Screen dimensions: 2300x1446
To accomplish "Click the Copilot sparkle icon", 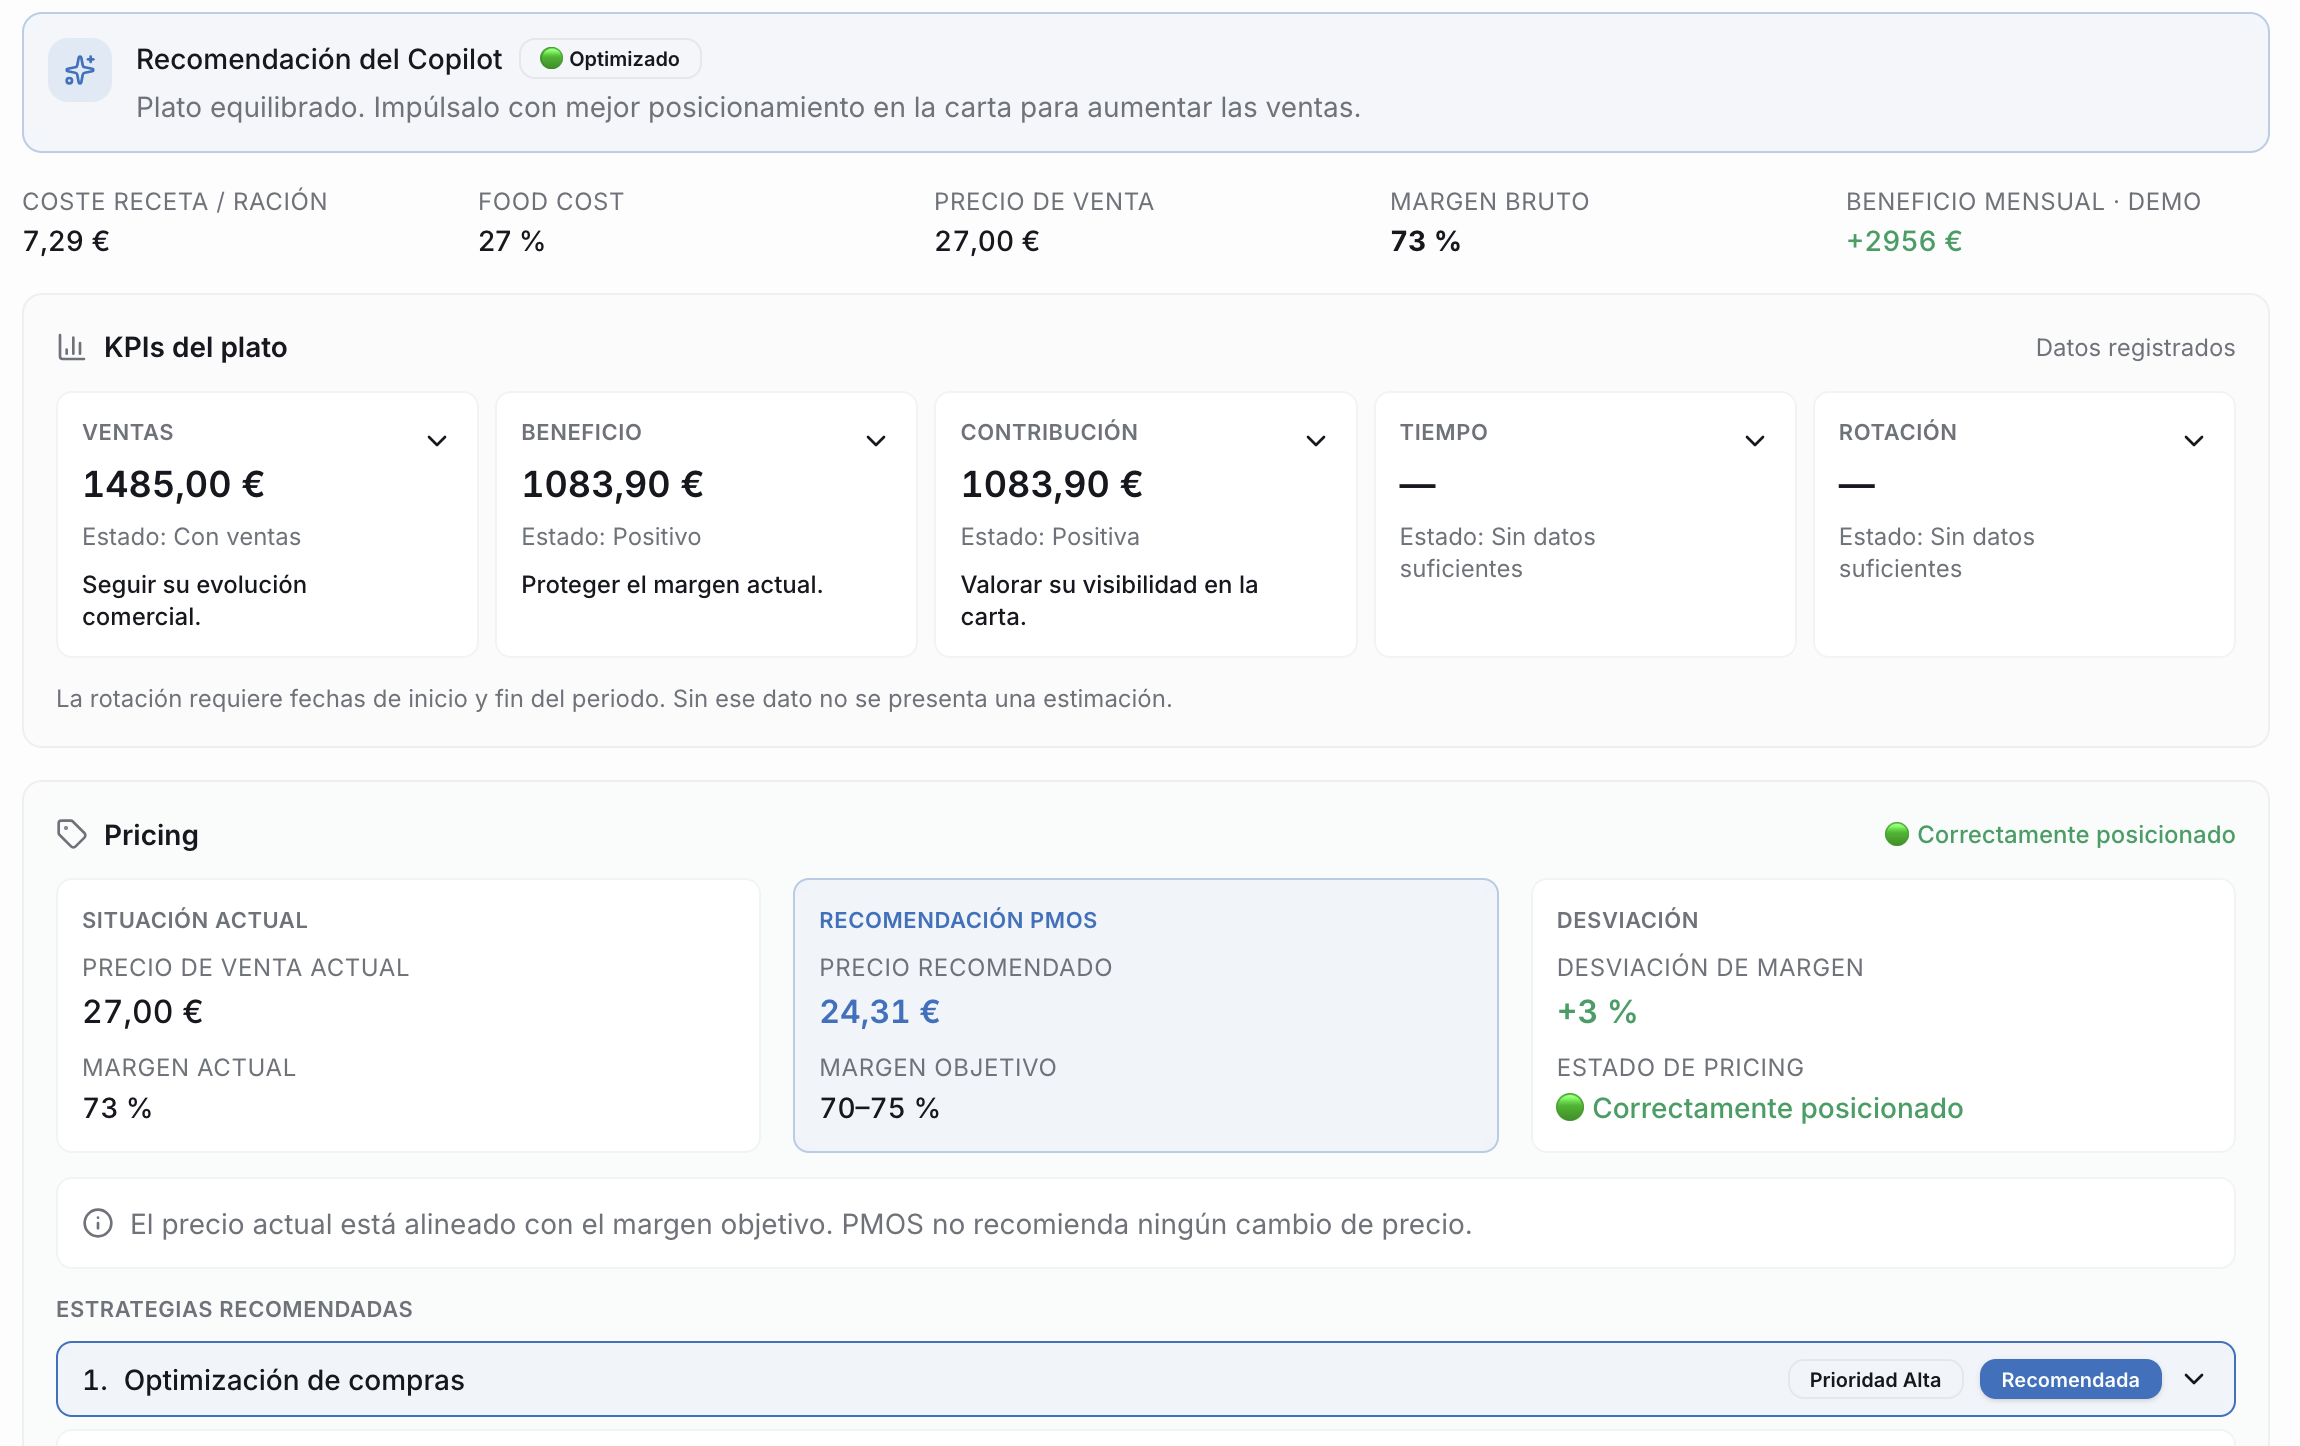I will [x=80, y=70].
